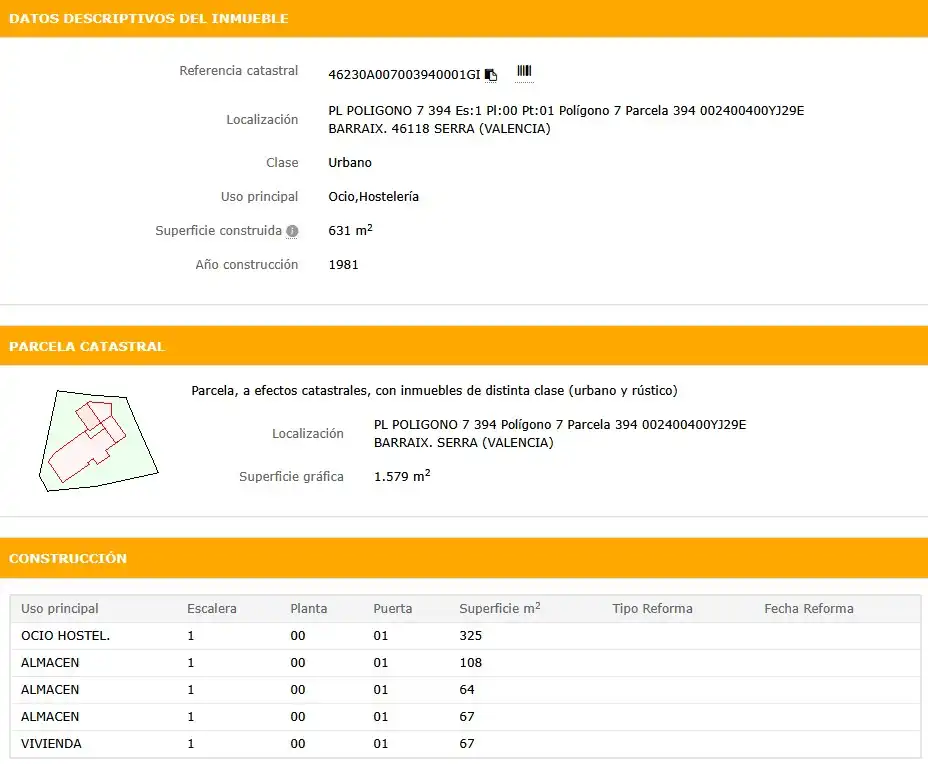This screenshot has width=928, height=764.
Task: Click the 'BARRAIX. 46118 SERRA (VALENCIA)' address line
Action: [439, 128]
